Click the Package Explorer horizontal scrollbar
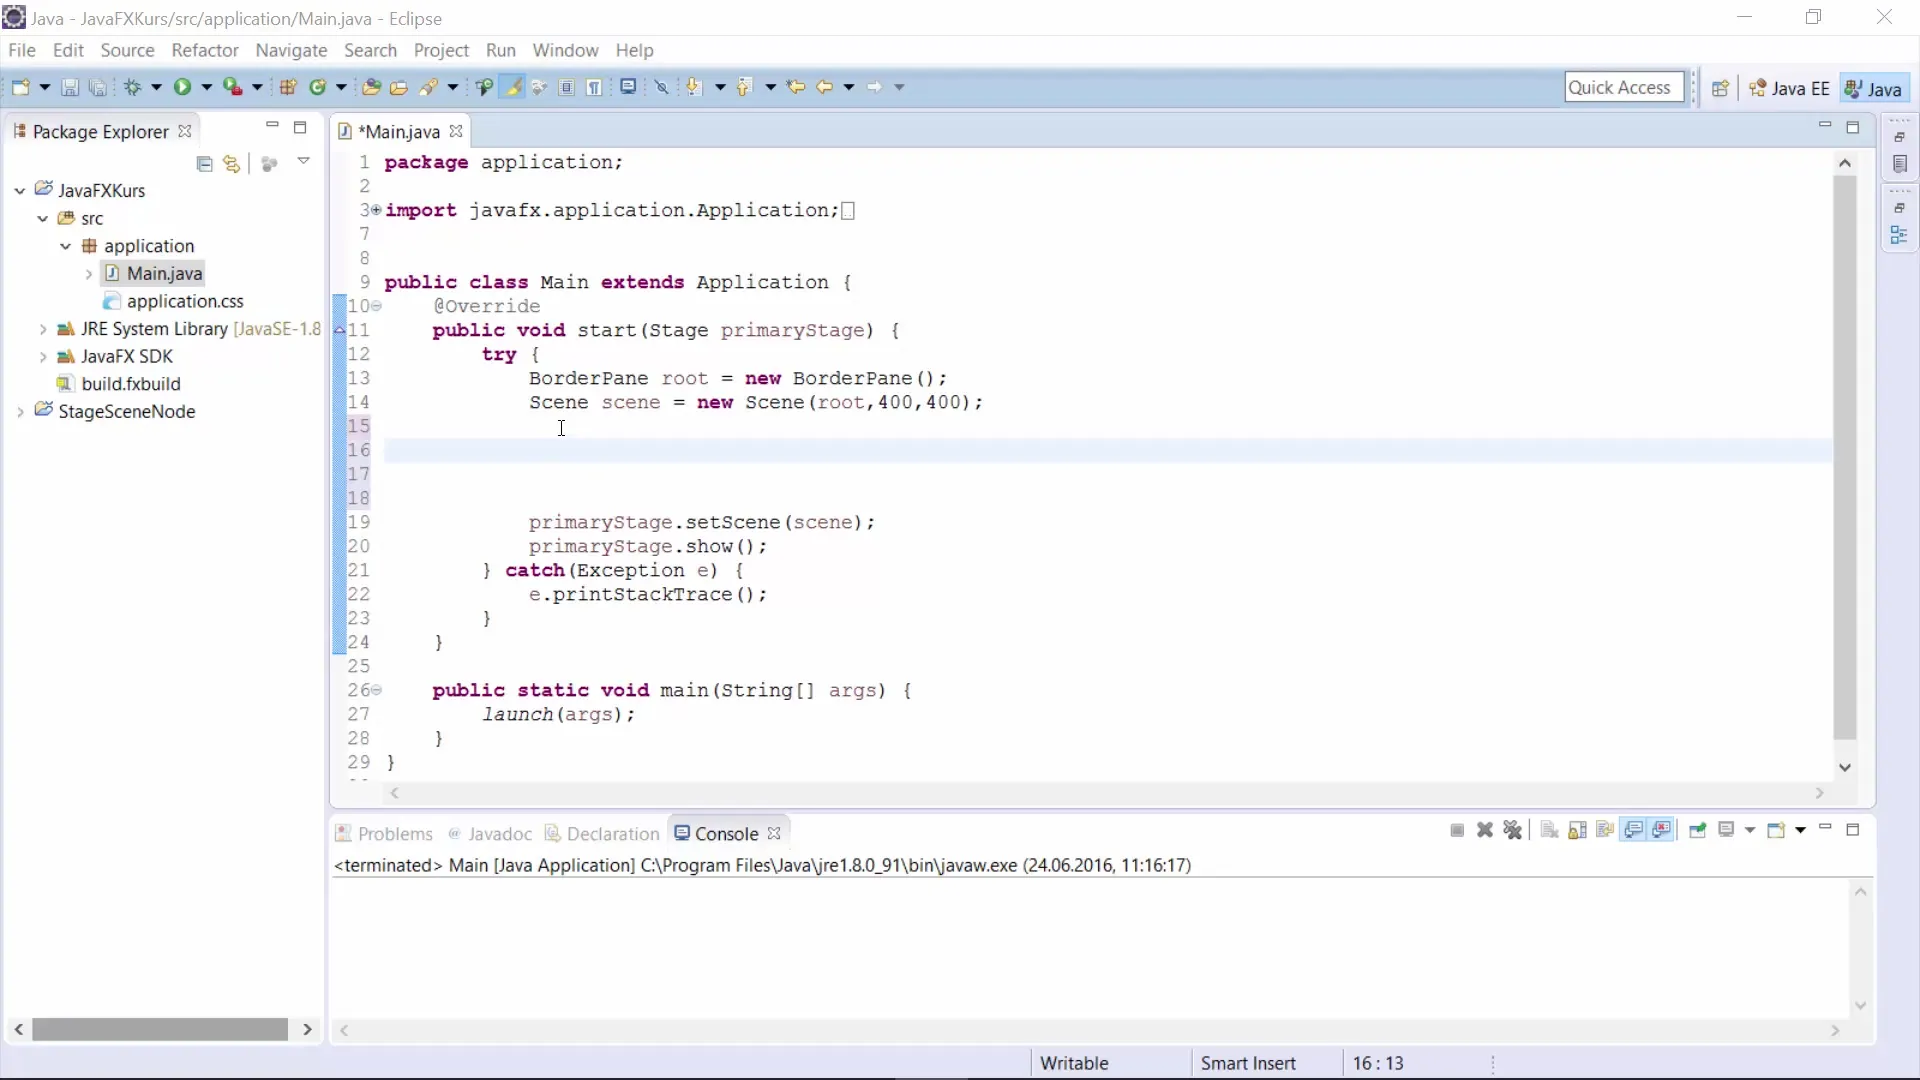 (160, 1029)
